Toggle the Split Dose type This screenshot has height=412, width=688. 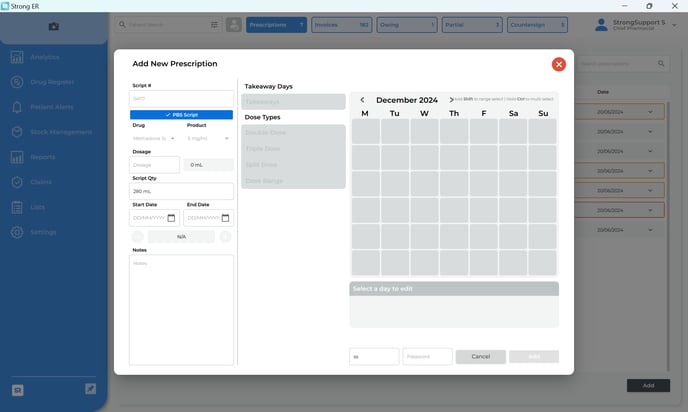tap(293, 165)
